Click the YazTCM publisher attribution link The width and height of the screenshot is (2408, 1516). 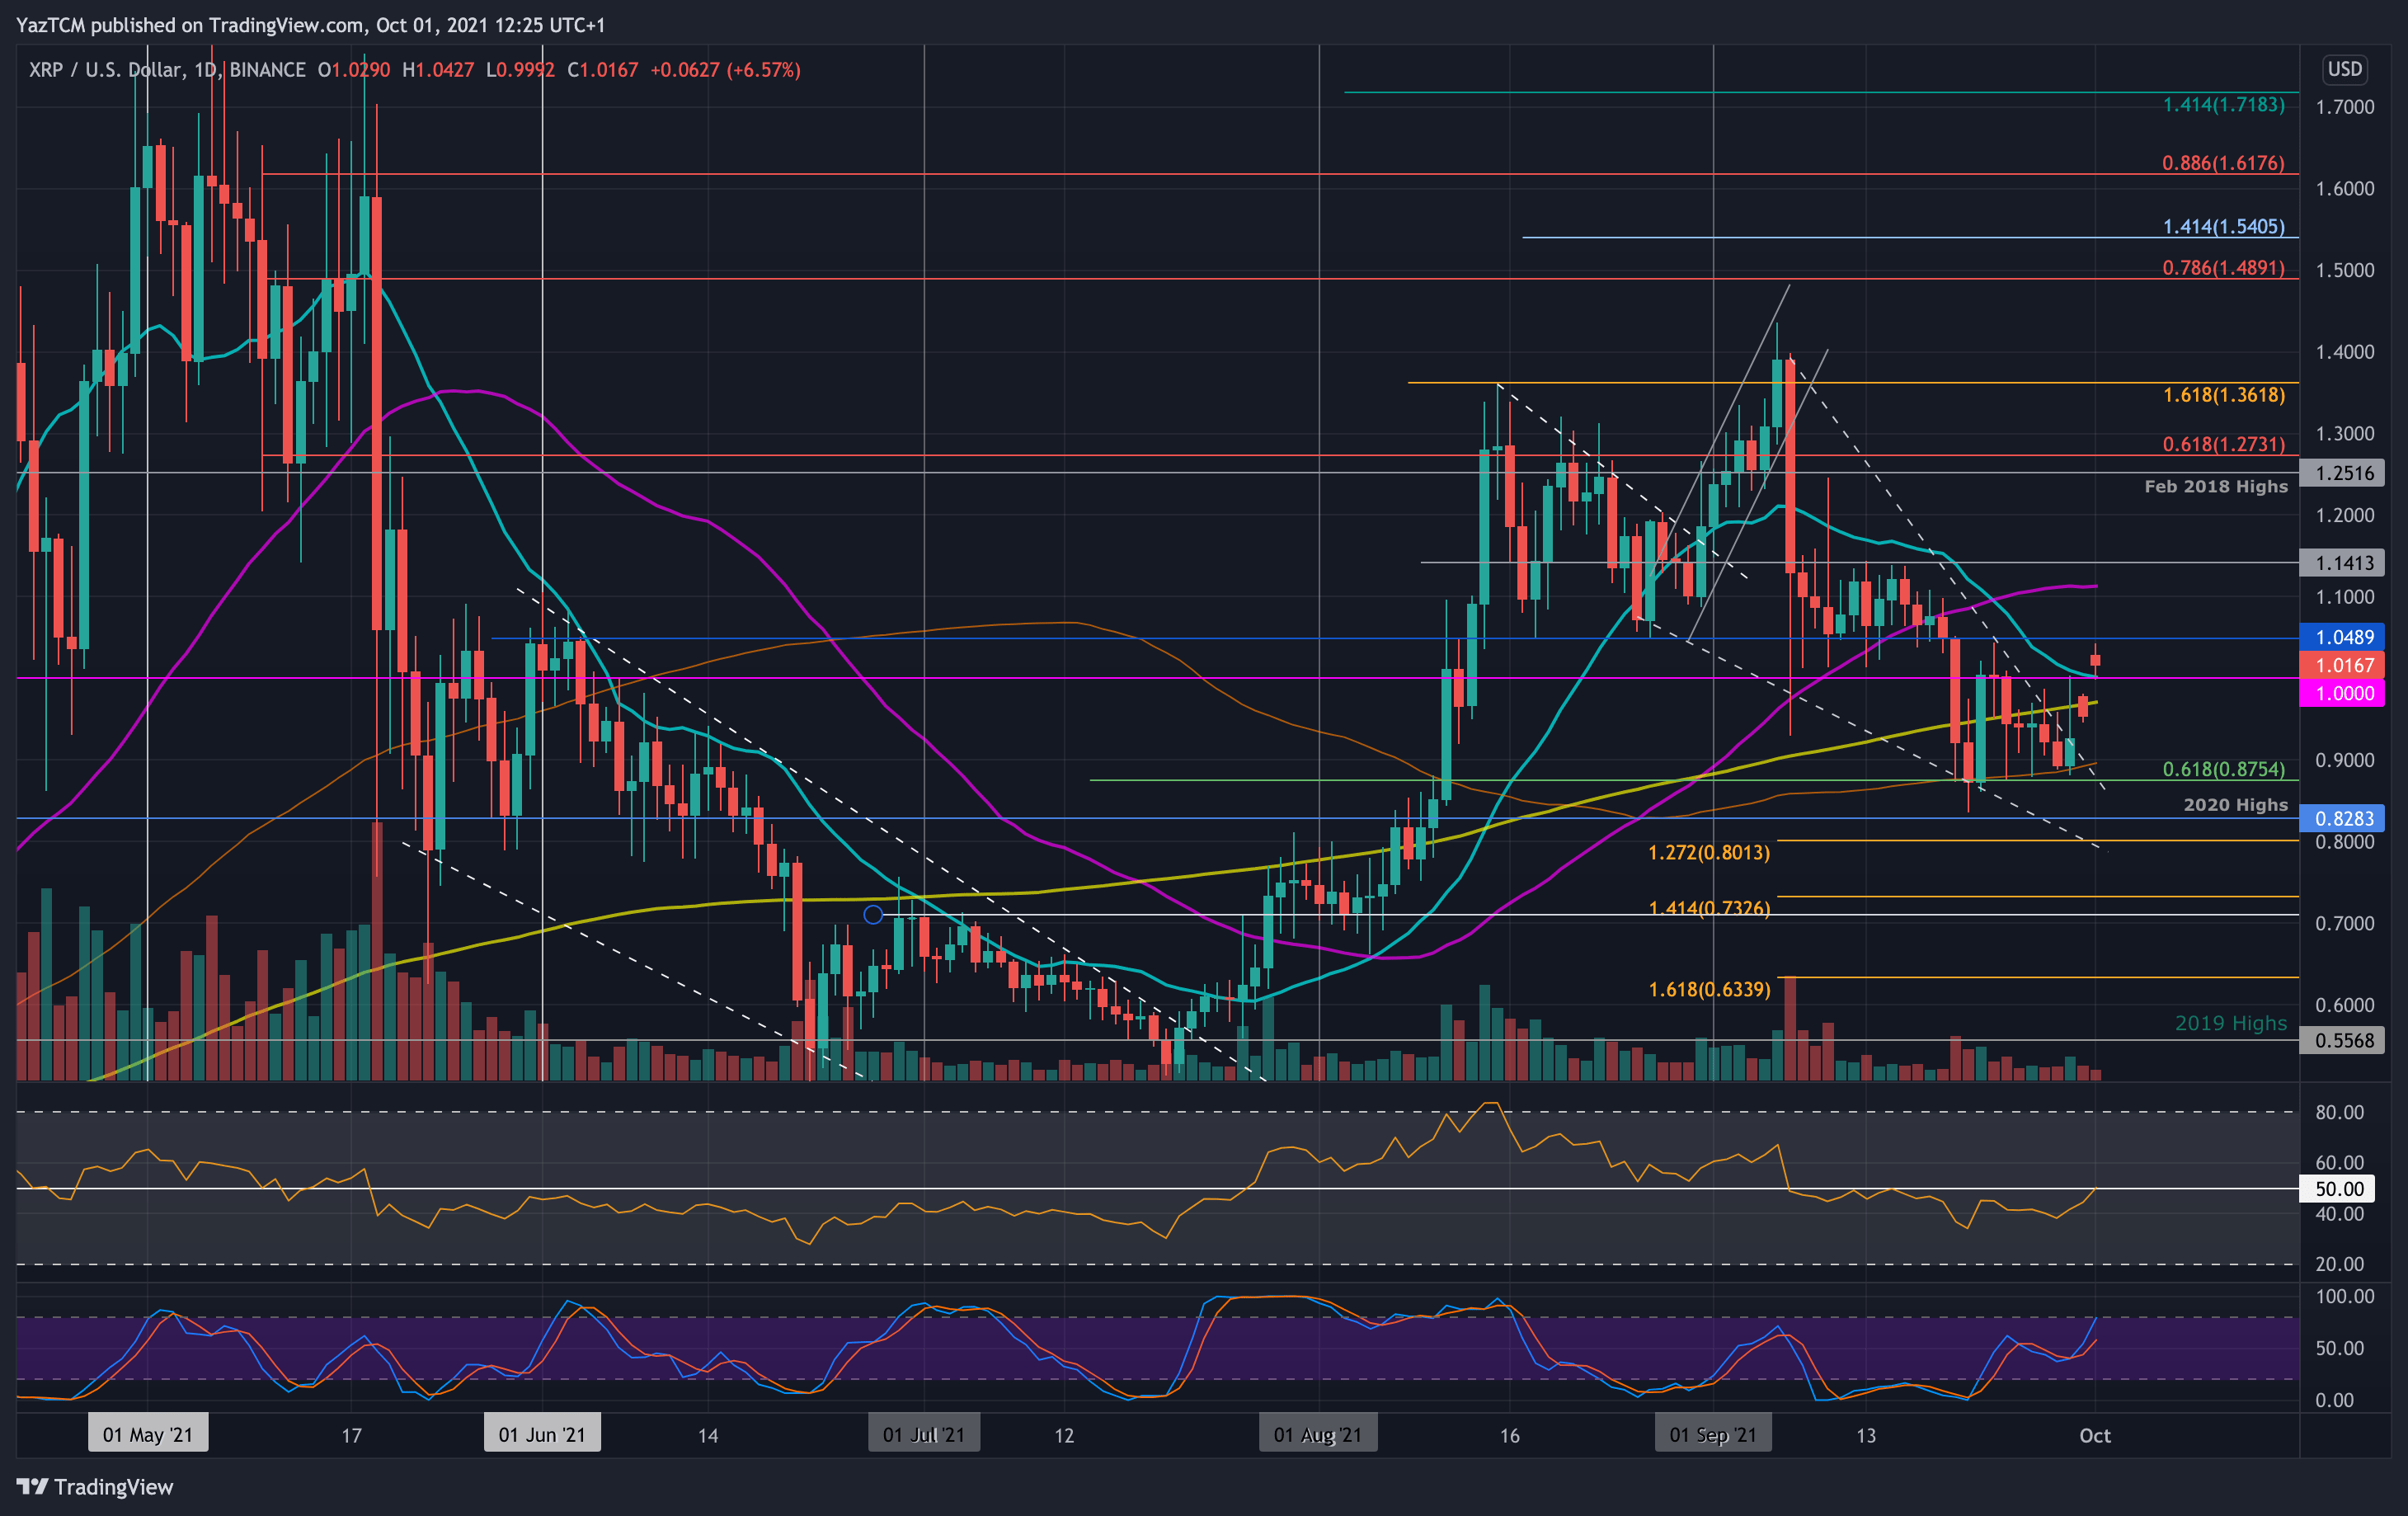[x=50, y=26]
